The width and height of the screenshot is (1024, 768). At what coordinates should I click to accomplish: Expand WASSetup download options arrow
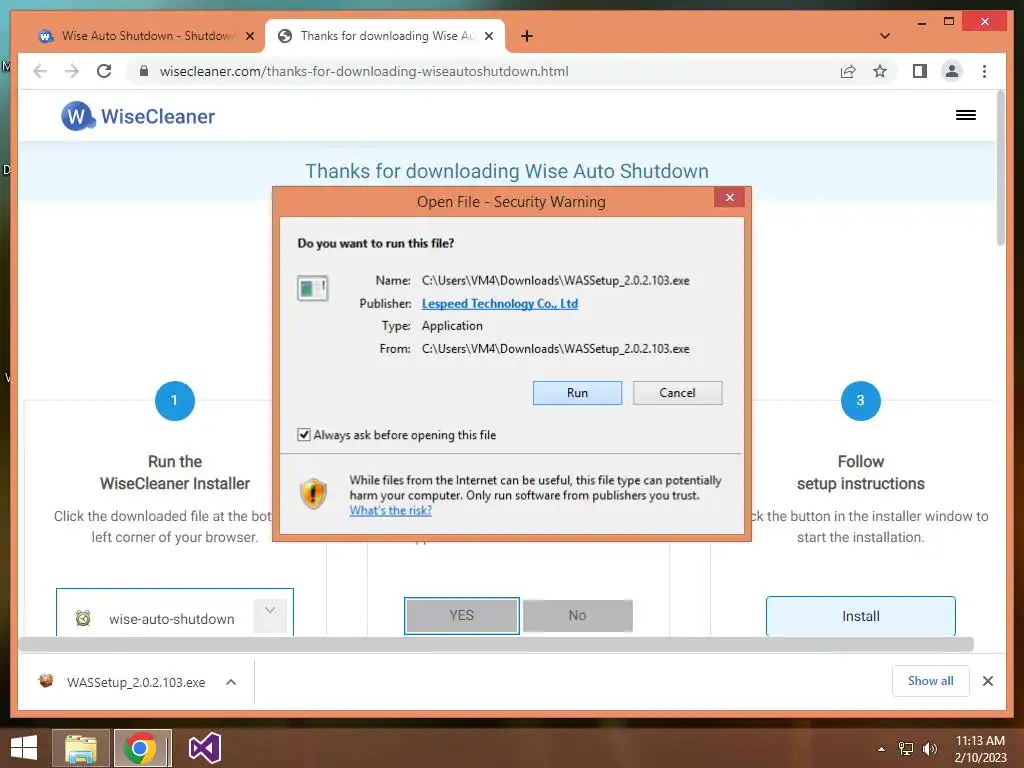click(231, 682)
